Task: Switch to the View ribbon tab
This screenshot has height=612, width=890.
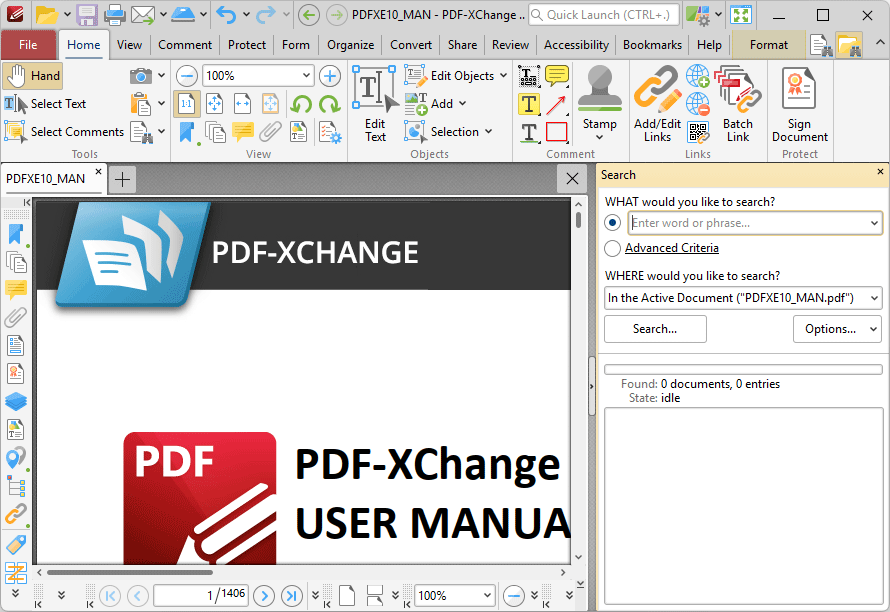Action: tap(129, 45)
